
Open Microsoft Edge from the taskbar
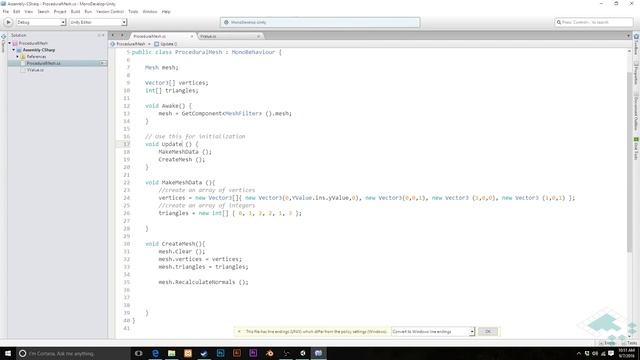(x=155, y=353)
